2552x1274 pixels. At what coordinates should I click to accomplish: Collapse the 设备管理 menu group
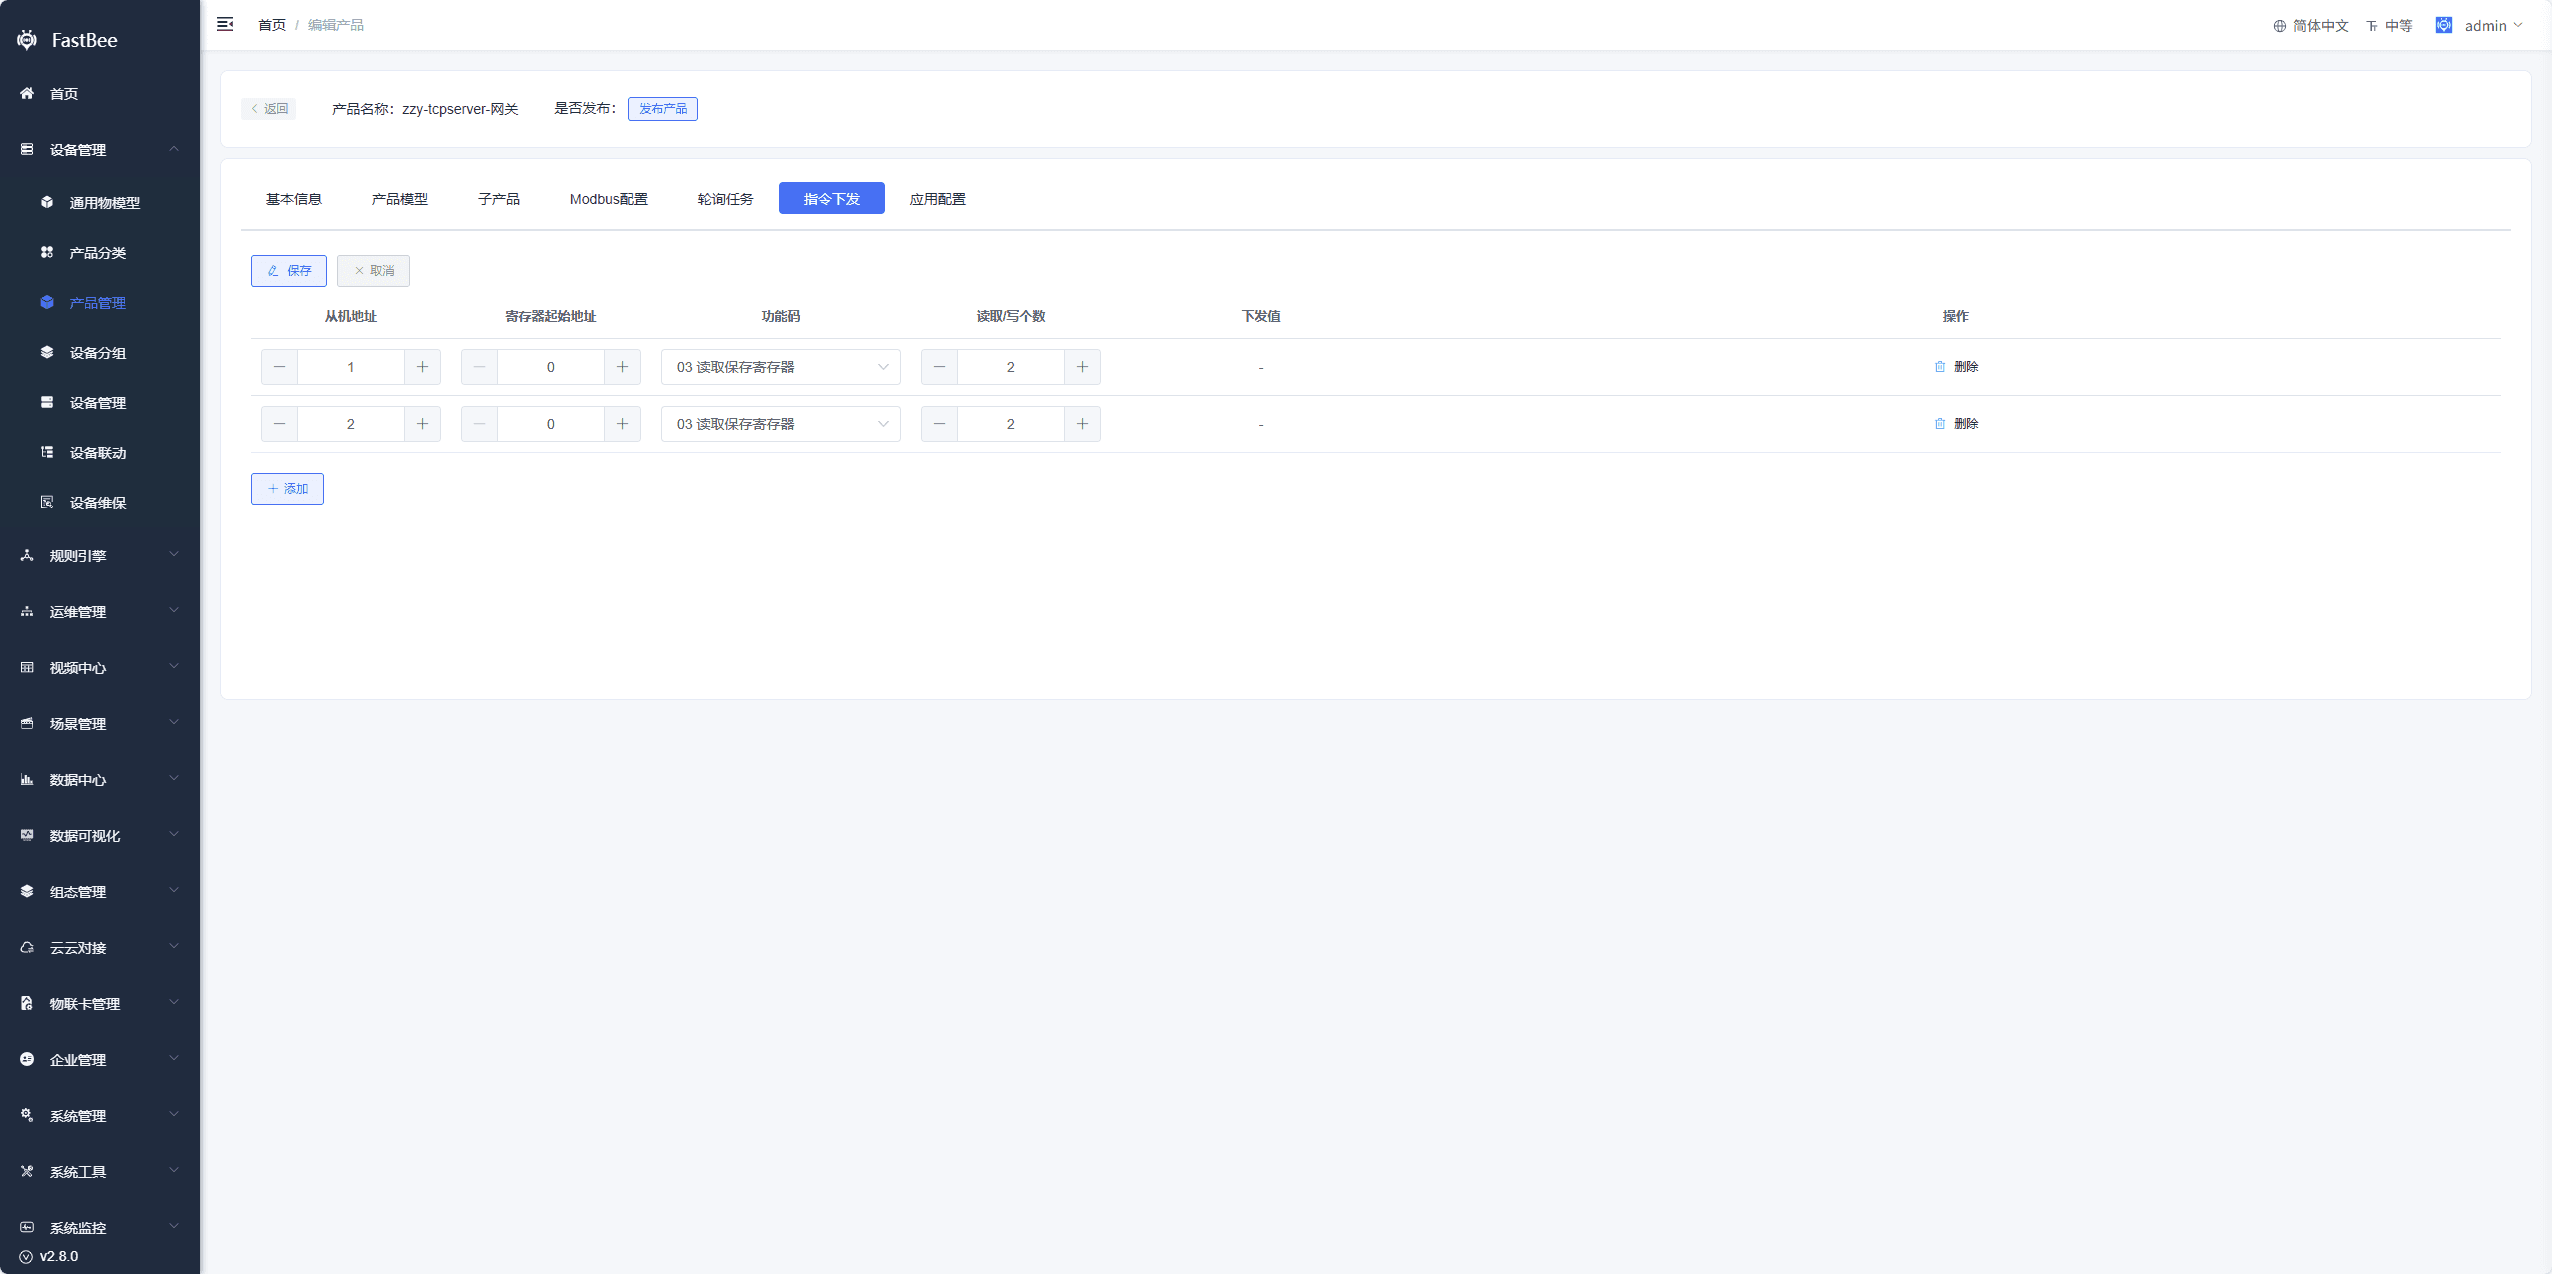click(100, 150)
